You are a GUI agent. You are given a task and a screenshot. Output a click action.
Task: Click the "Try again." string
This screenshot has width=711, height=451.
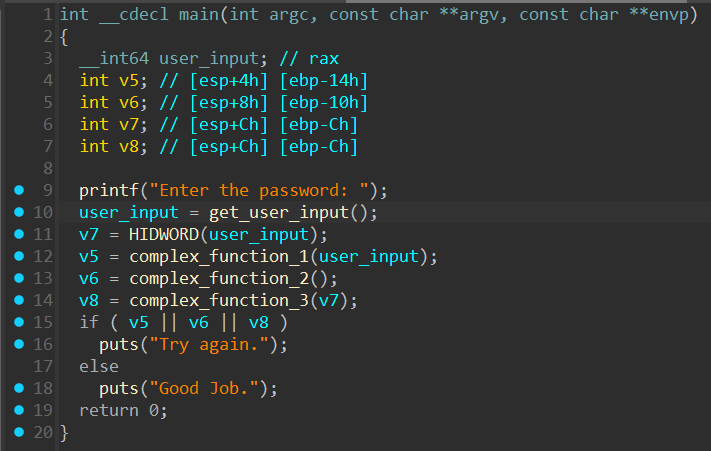click(209, 345)
